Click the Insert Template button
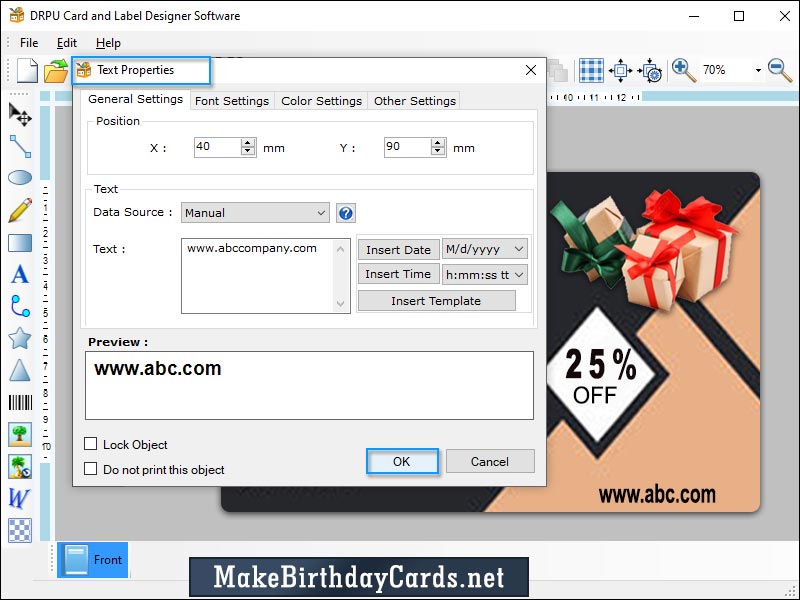Viewport: 800px width, 600px height. 436,300
